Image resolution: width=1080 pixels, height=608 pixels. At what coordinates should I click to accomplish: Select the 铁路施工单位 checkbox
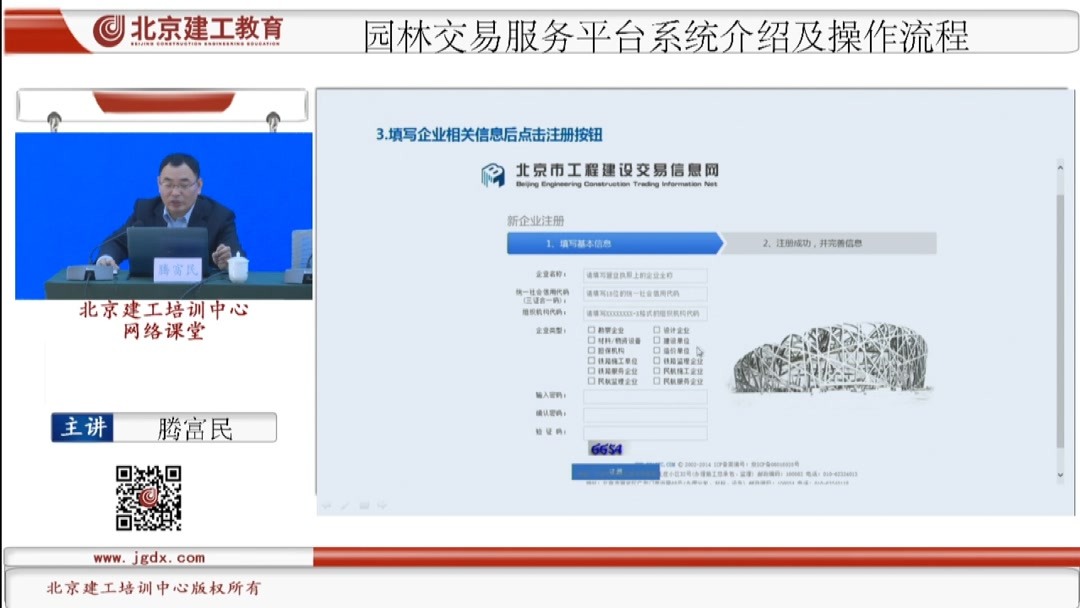(591, 360)
